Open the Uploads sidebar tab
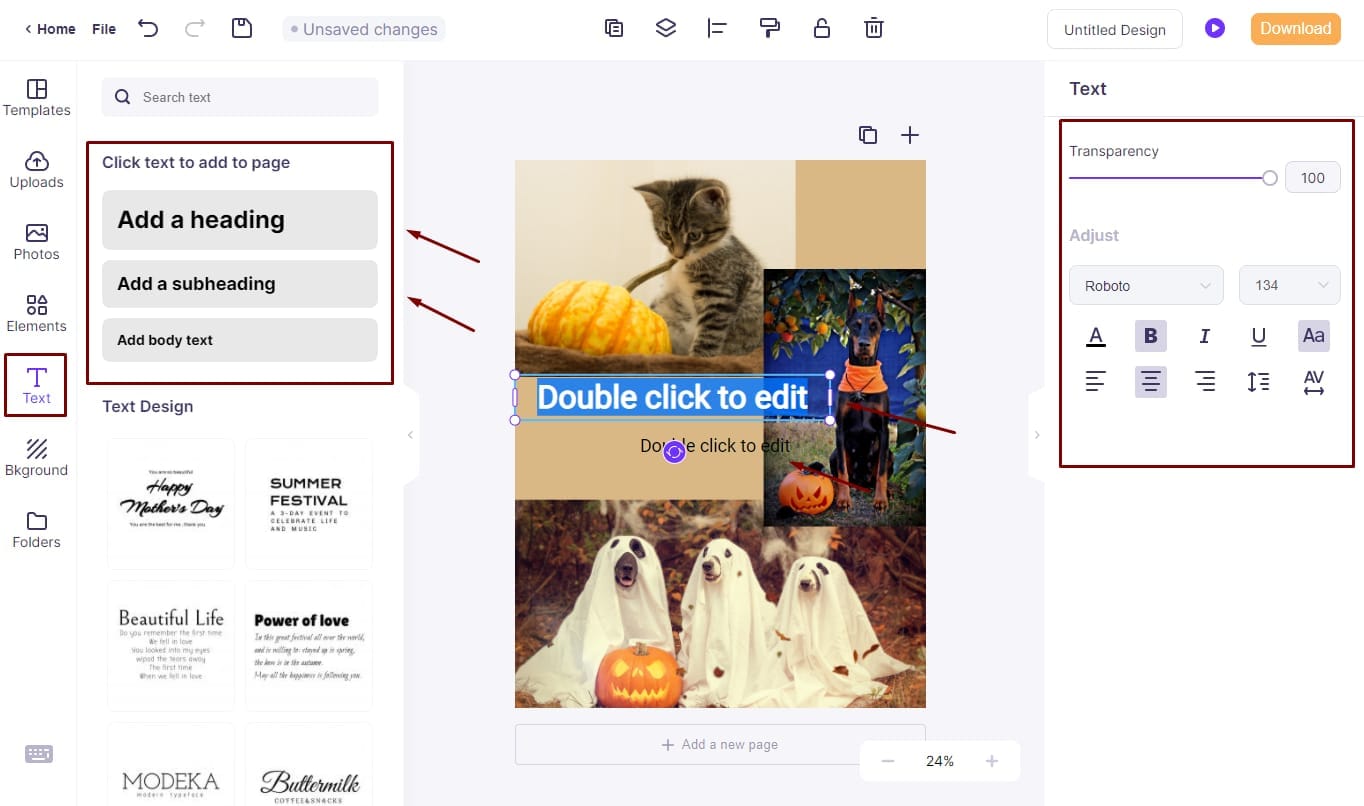Image resolution: width=1364 pixels, height=806 pixels. [37, 170]
